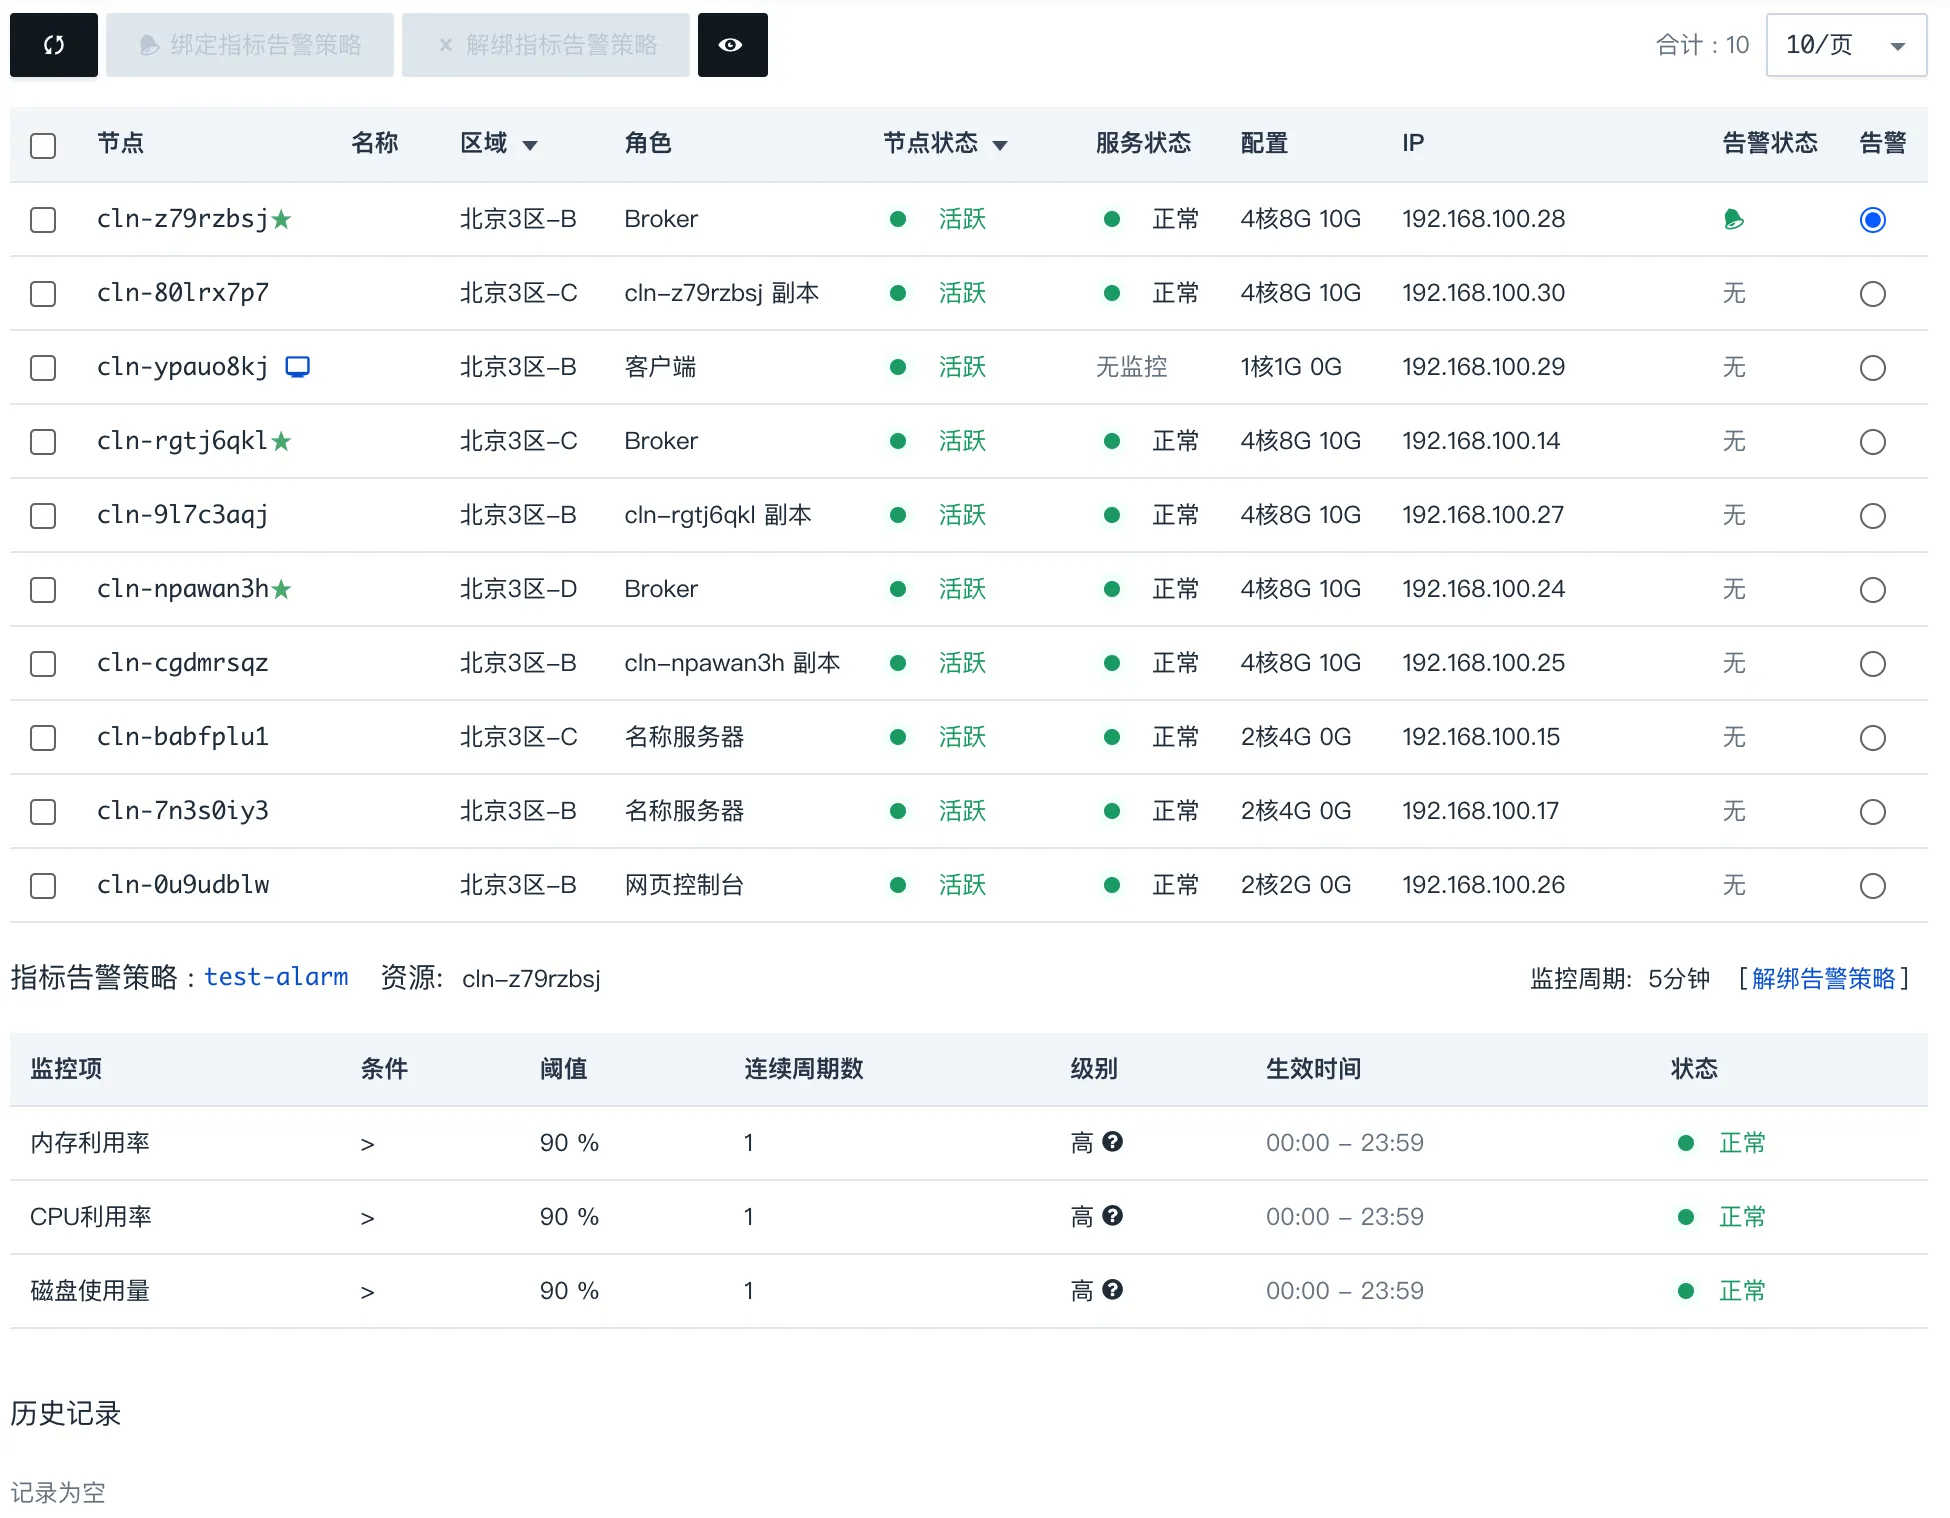Viewport: 1950px width, 1518px height.
Task: Toggle the eye visibility button
Action: [x=732, y=45]
